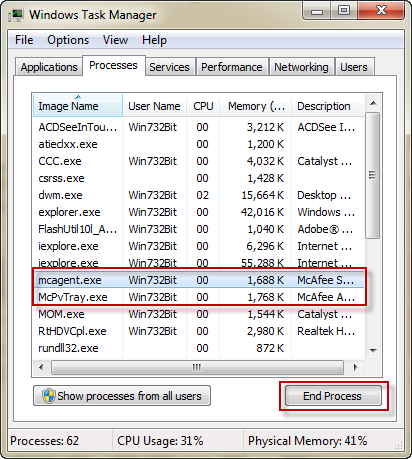Click the vertical scrollbar up arrow
412x459 pixels.
click(373, 103)
